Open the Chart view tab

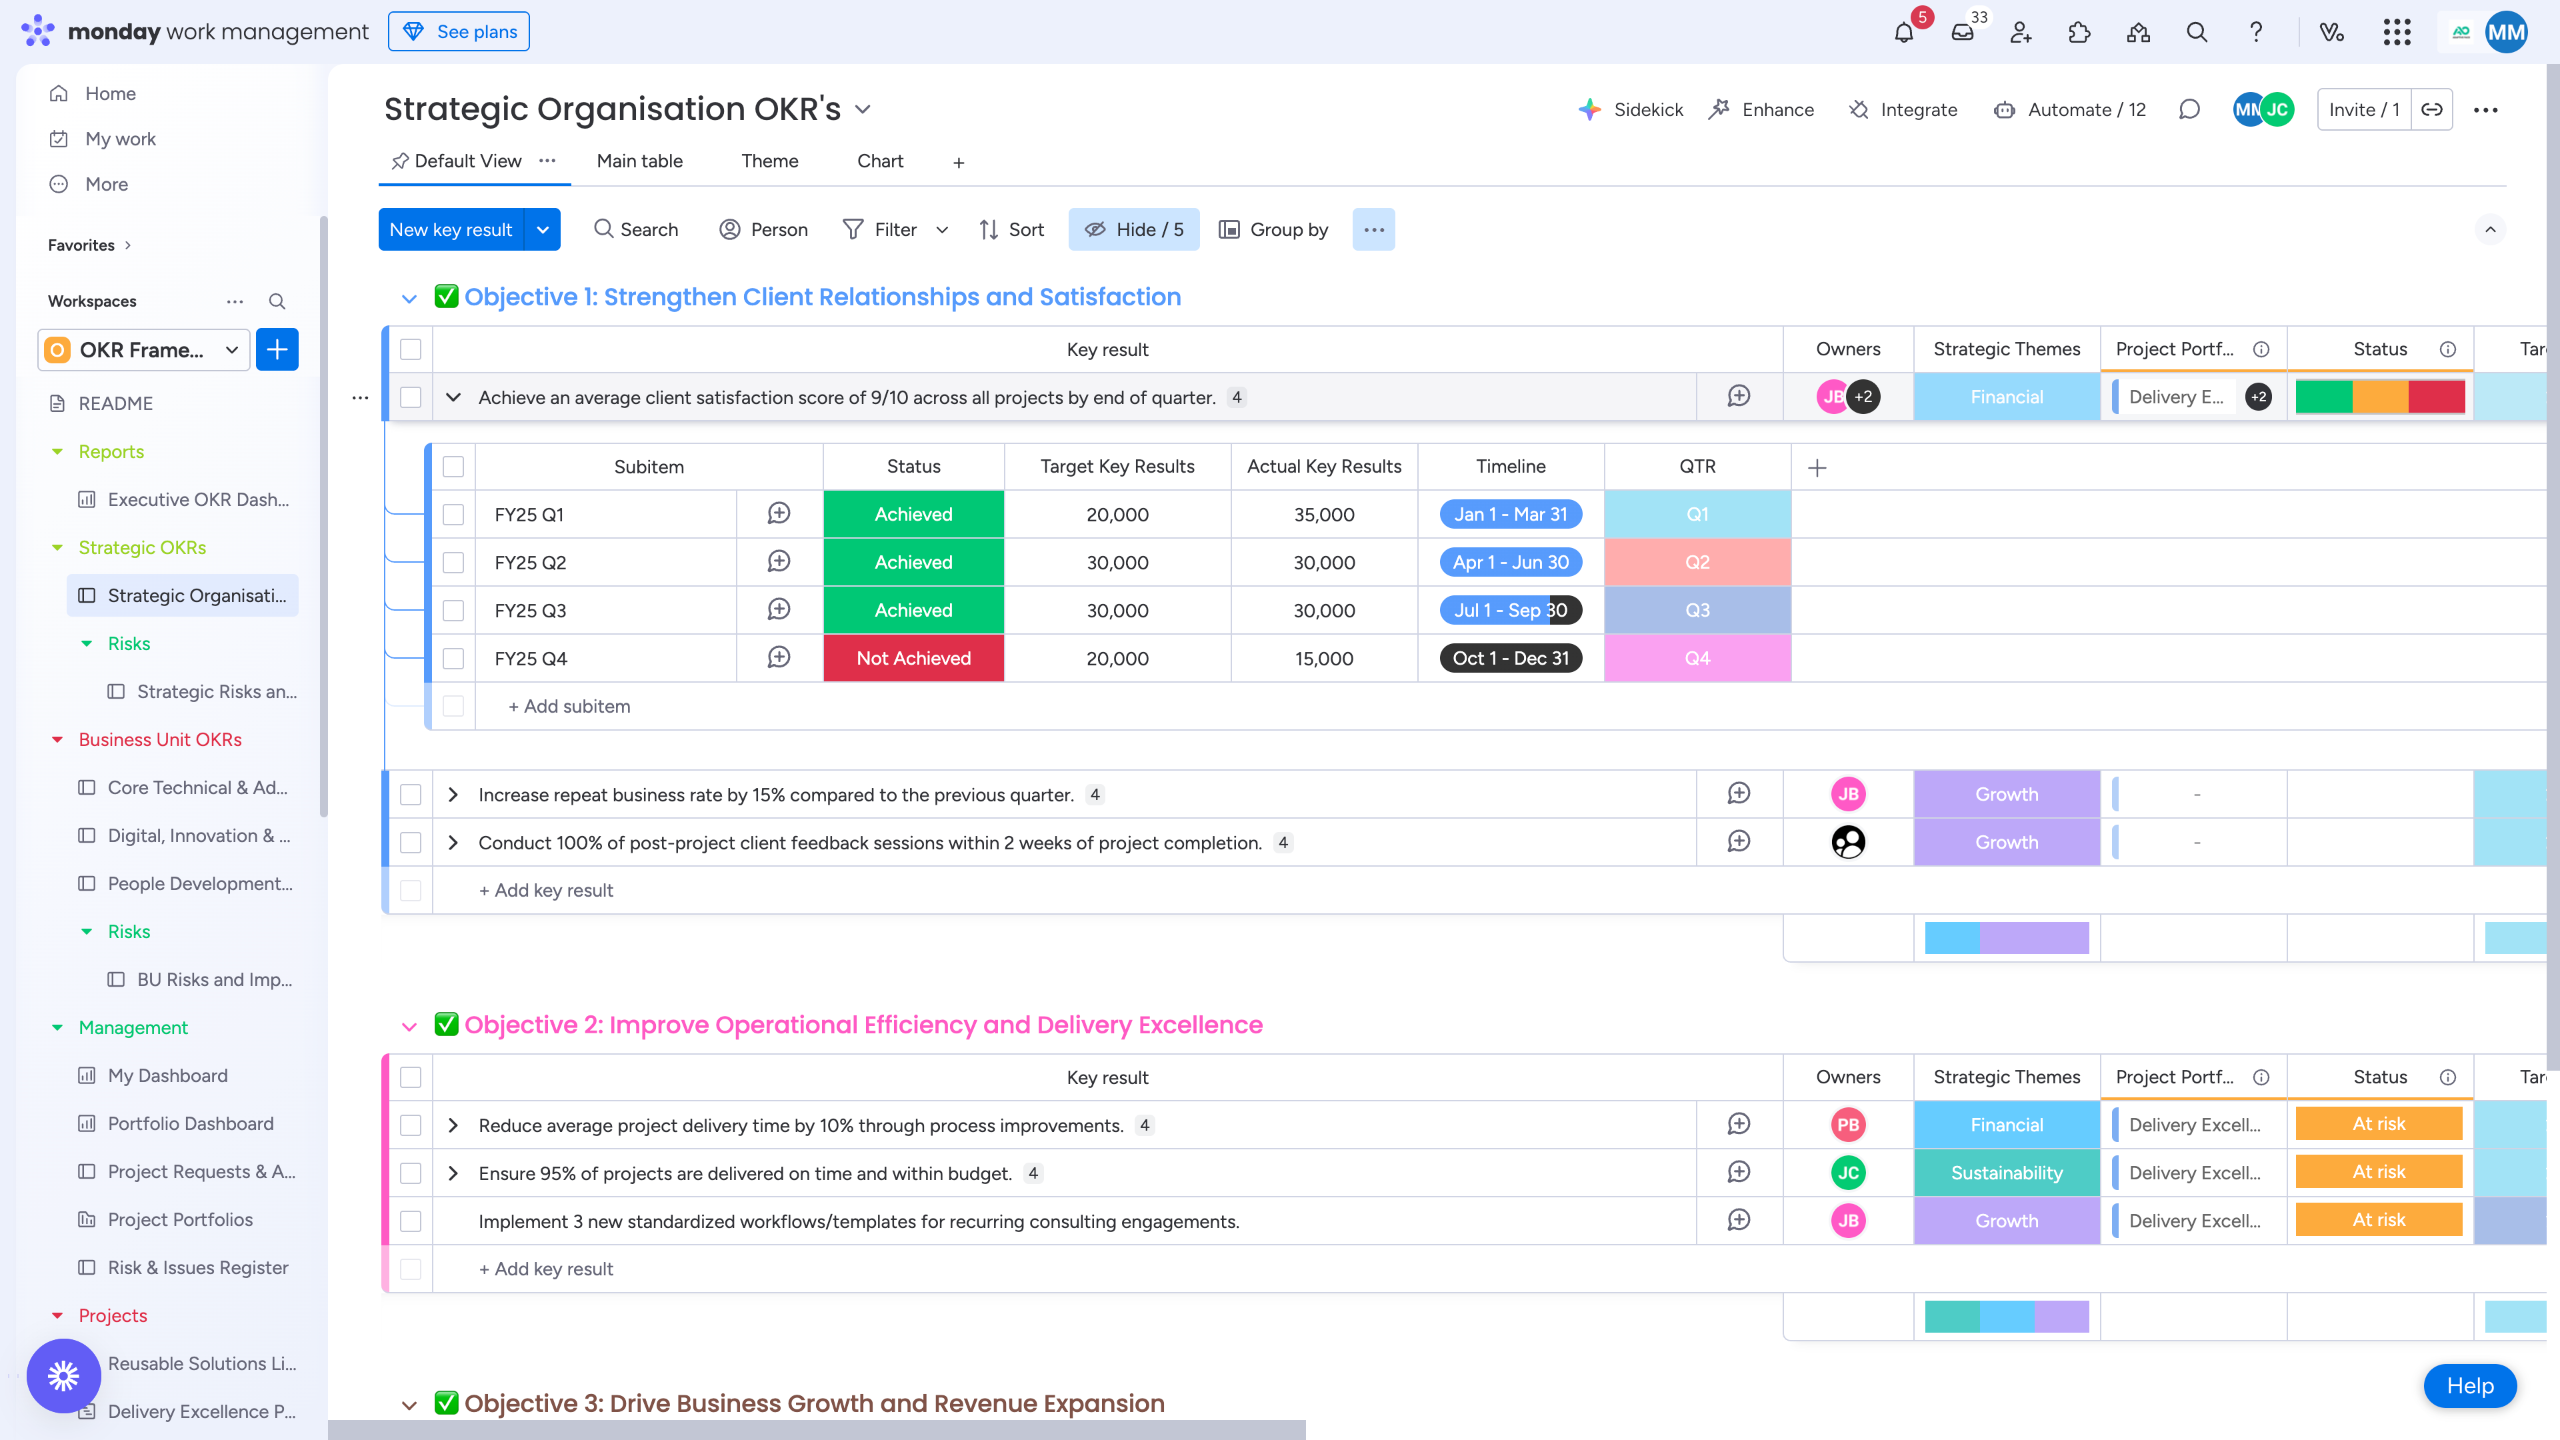tap(879, 161)
